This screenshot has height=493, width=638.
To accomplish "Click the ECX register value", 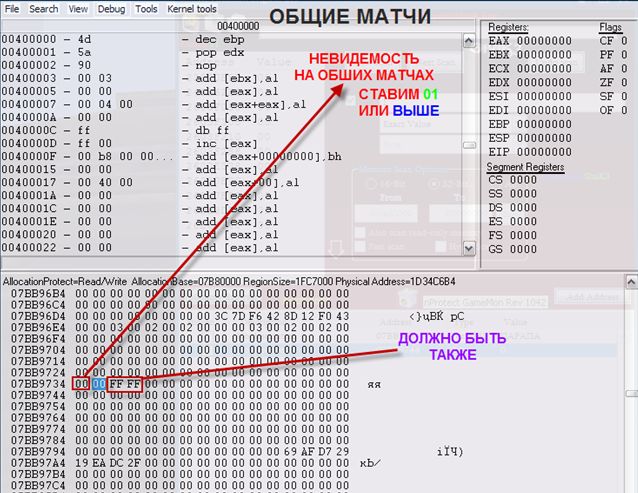I will coord(544,69).
